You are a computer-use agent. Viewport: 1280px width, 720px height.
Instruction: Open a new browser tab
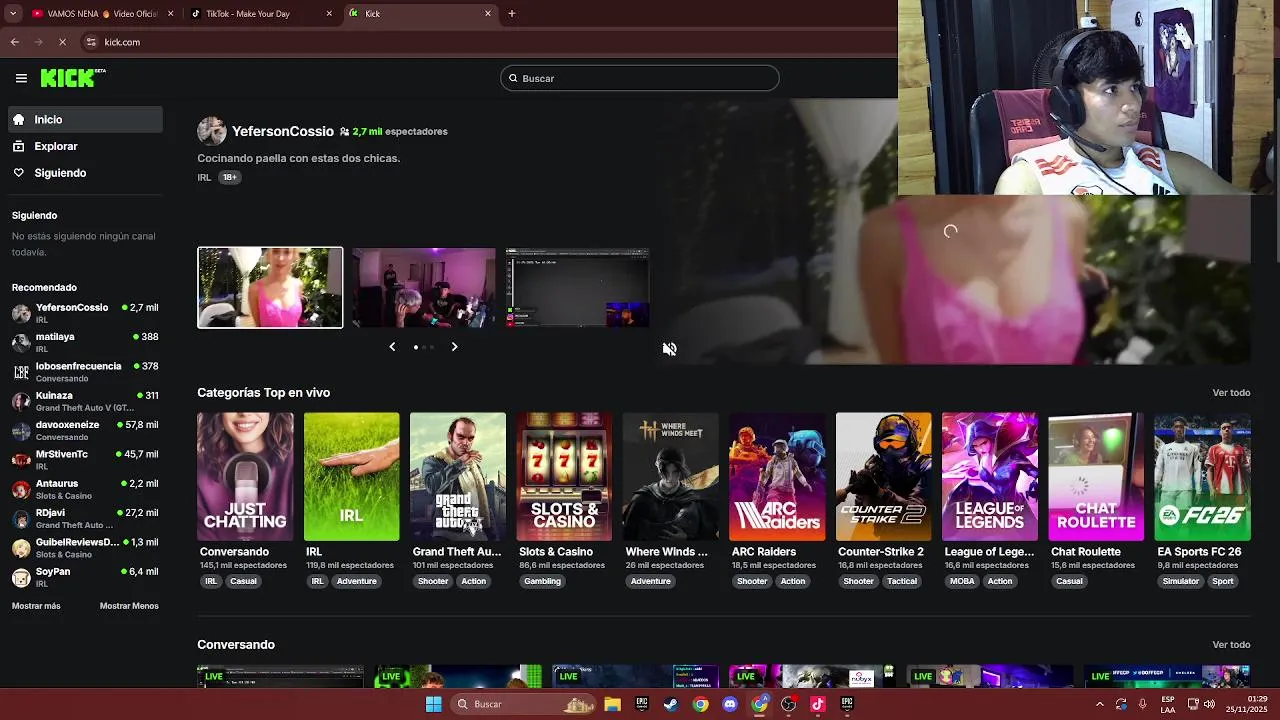click(x=512, y=14)
